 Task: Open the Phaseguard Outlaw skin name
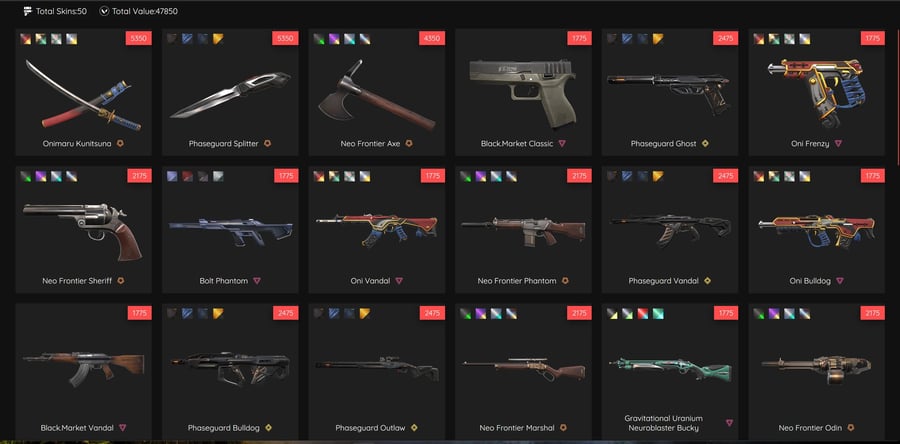tap(370, 428)
